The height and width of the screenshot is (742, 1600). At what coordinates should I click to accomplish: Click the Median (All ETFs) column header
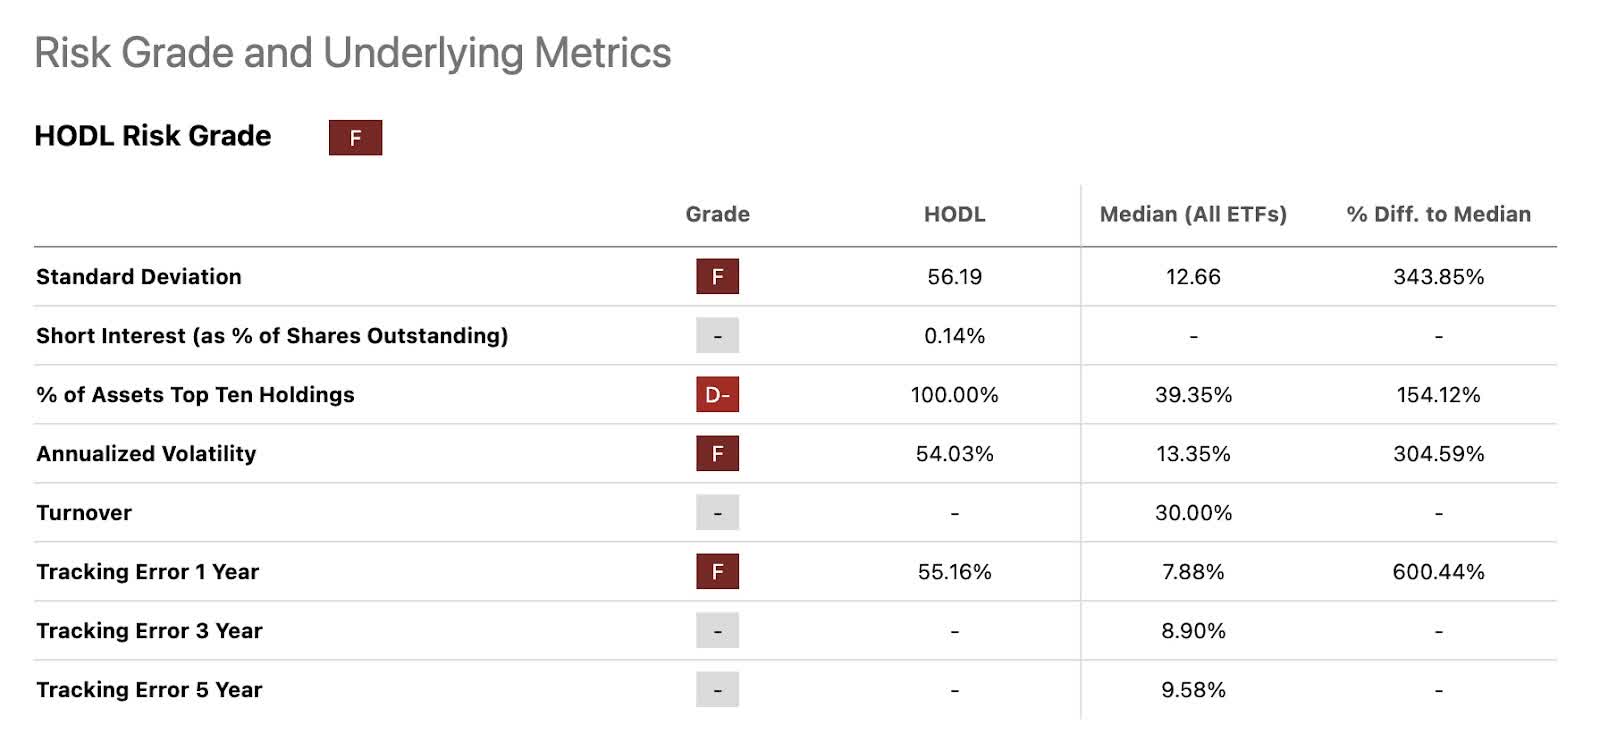tap(1193, 214)
